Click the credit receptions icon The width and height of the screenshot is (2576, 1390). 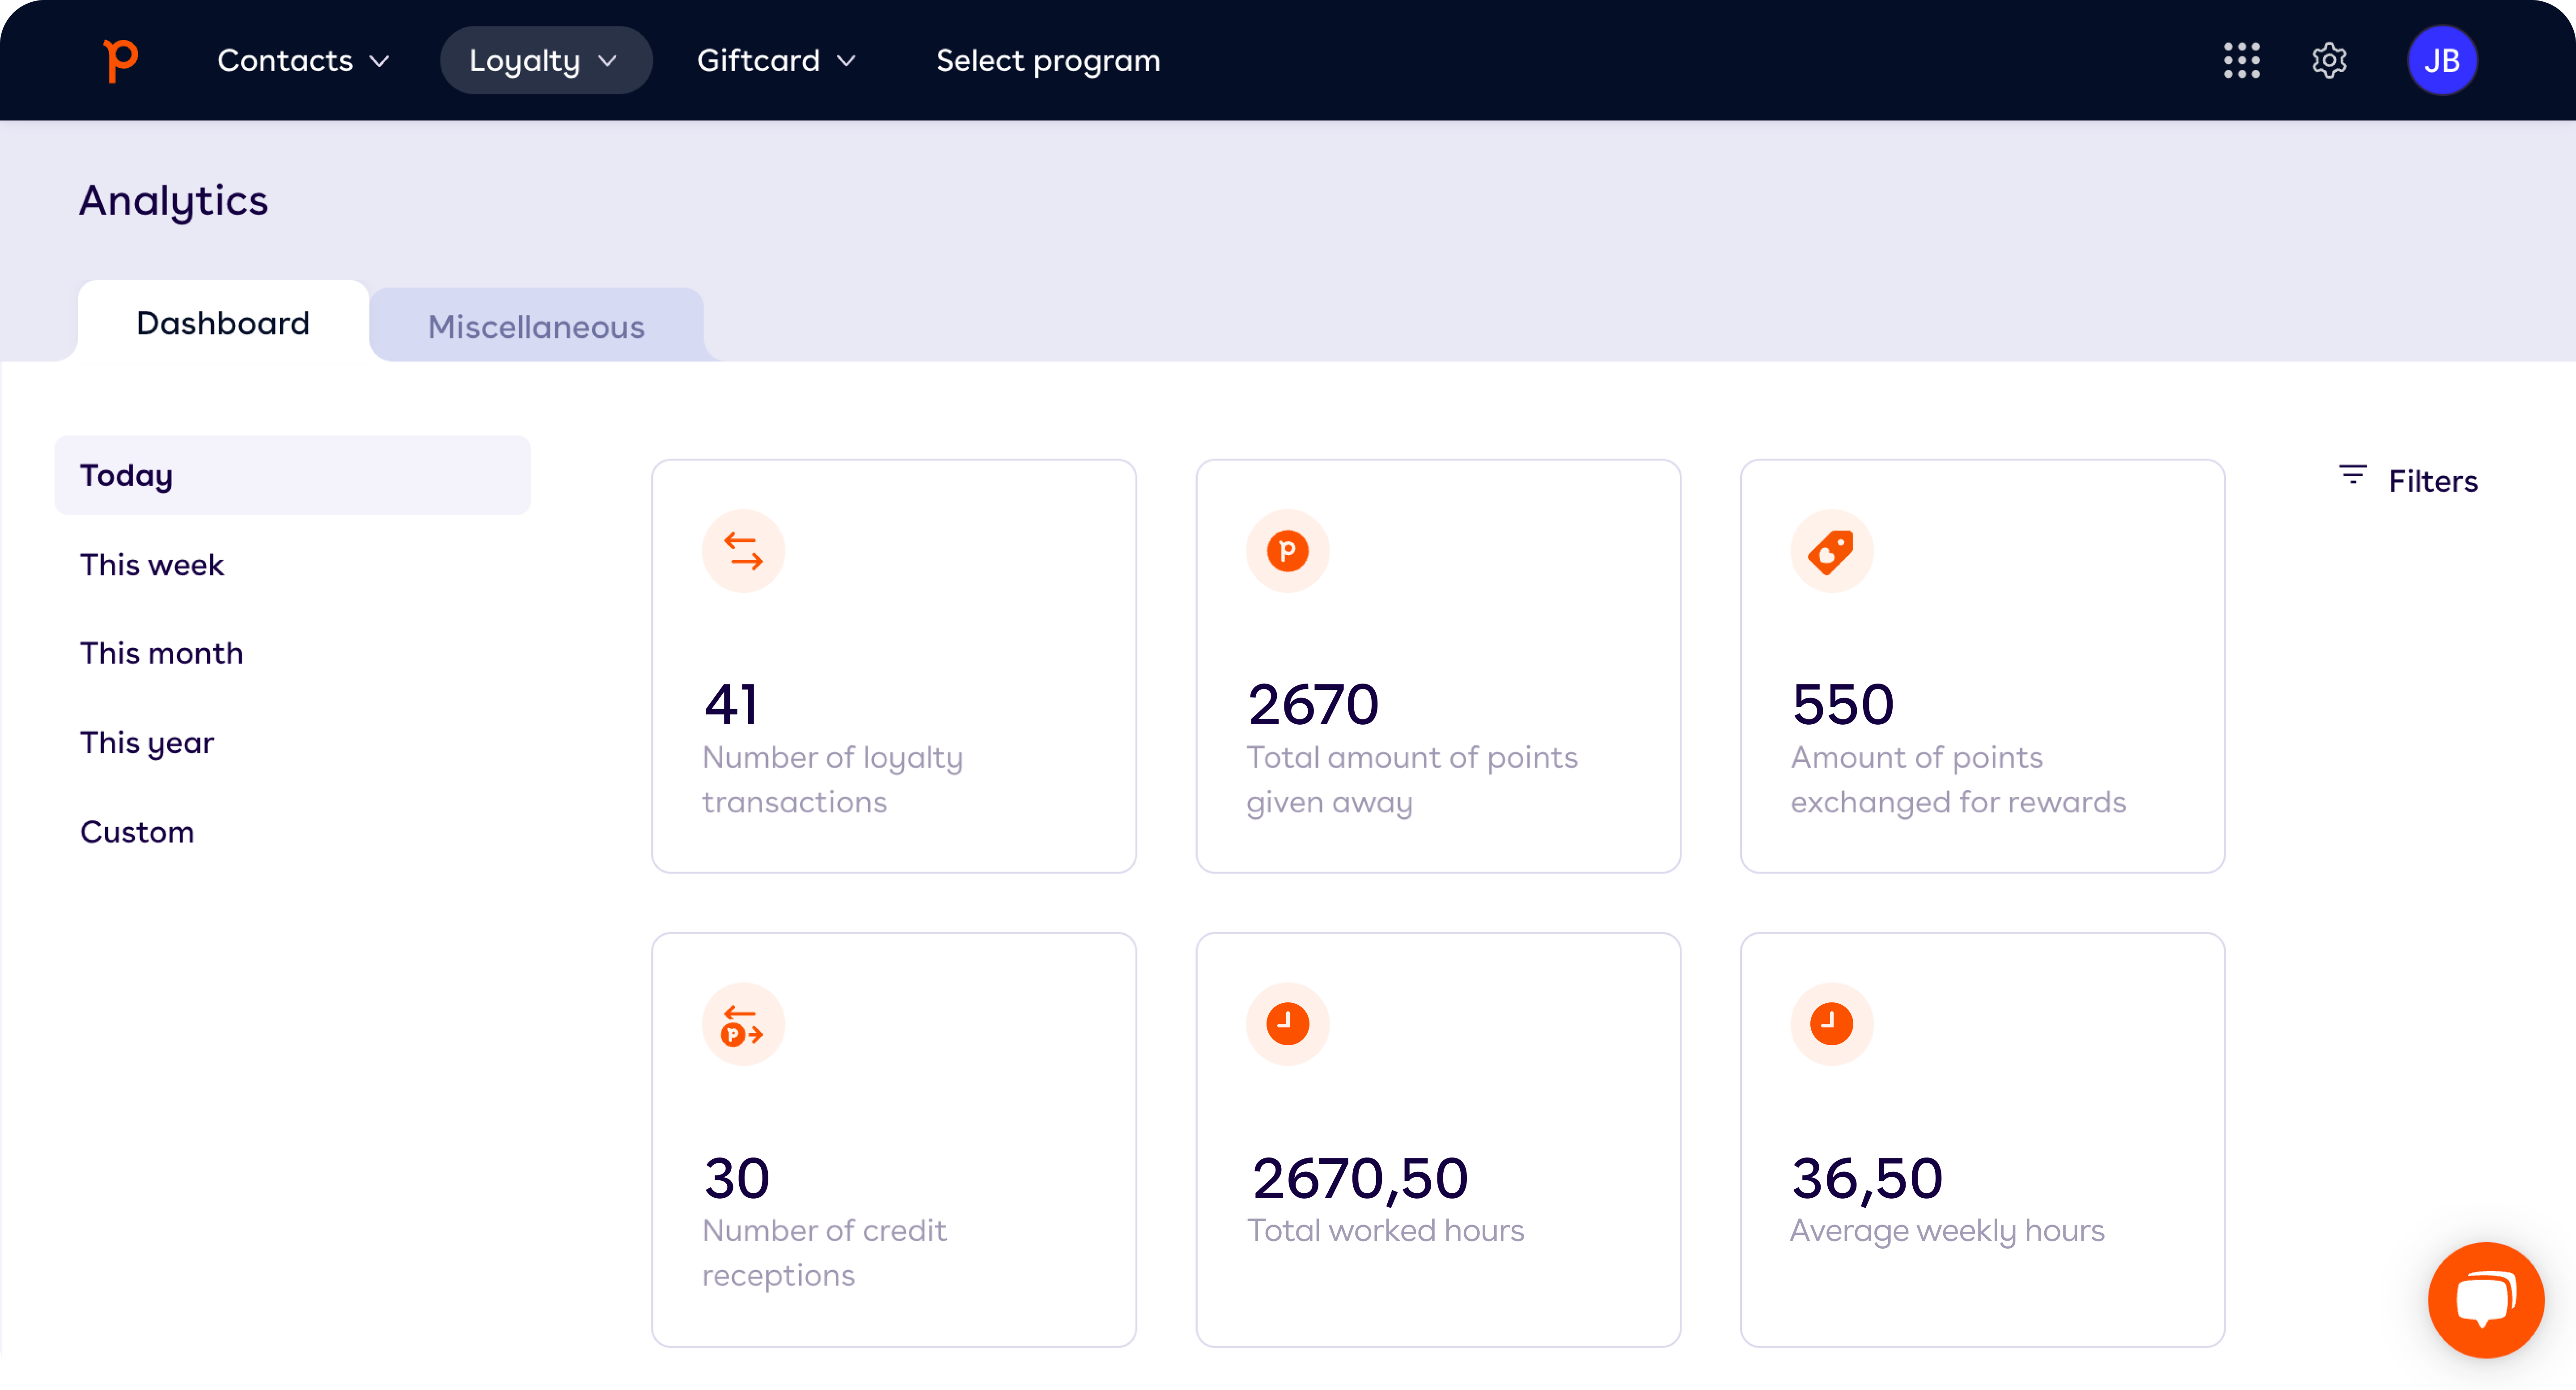[743, 1023]
